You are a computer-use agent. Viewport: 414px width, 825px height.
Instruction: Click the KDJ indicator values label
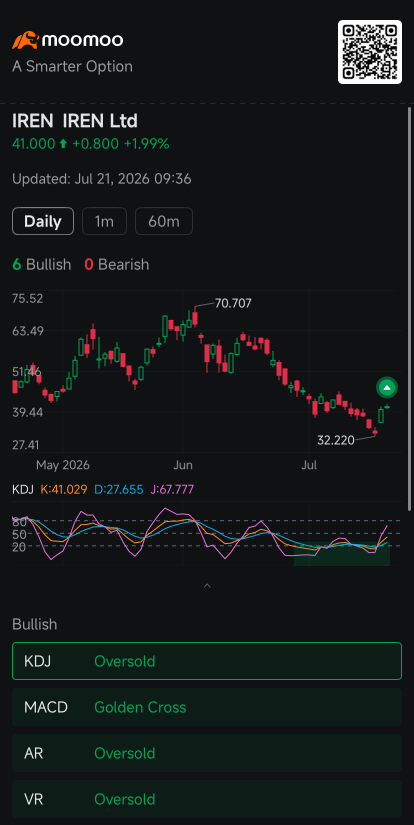(103, 490)
